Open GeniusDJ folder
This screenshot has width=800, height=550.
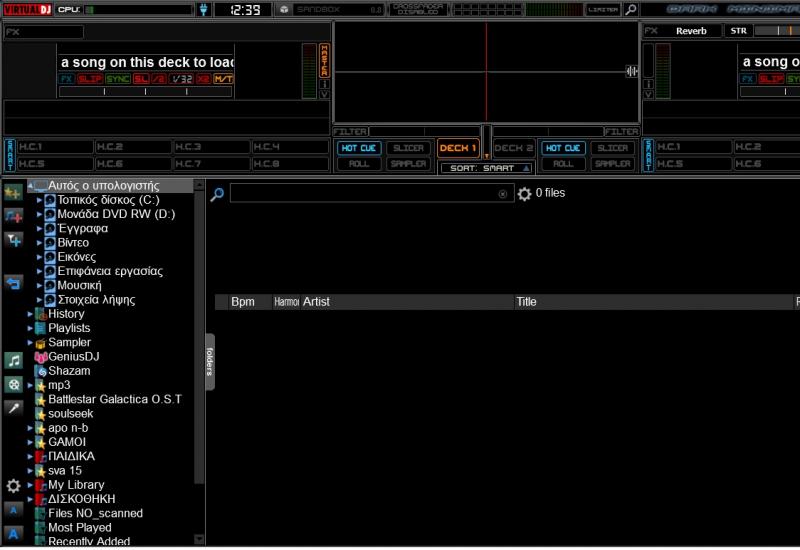(67, 357)
